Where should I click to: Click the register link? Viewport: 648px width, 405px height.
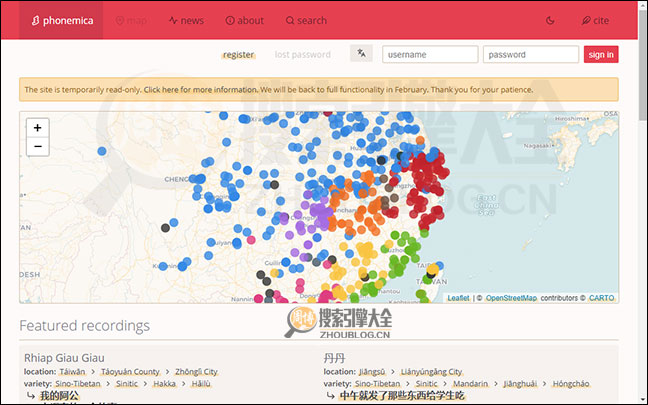[x=238, y=54]
